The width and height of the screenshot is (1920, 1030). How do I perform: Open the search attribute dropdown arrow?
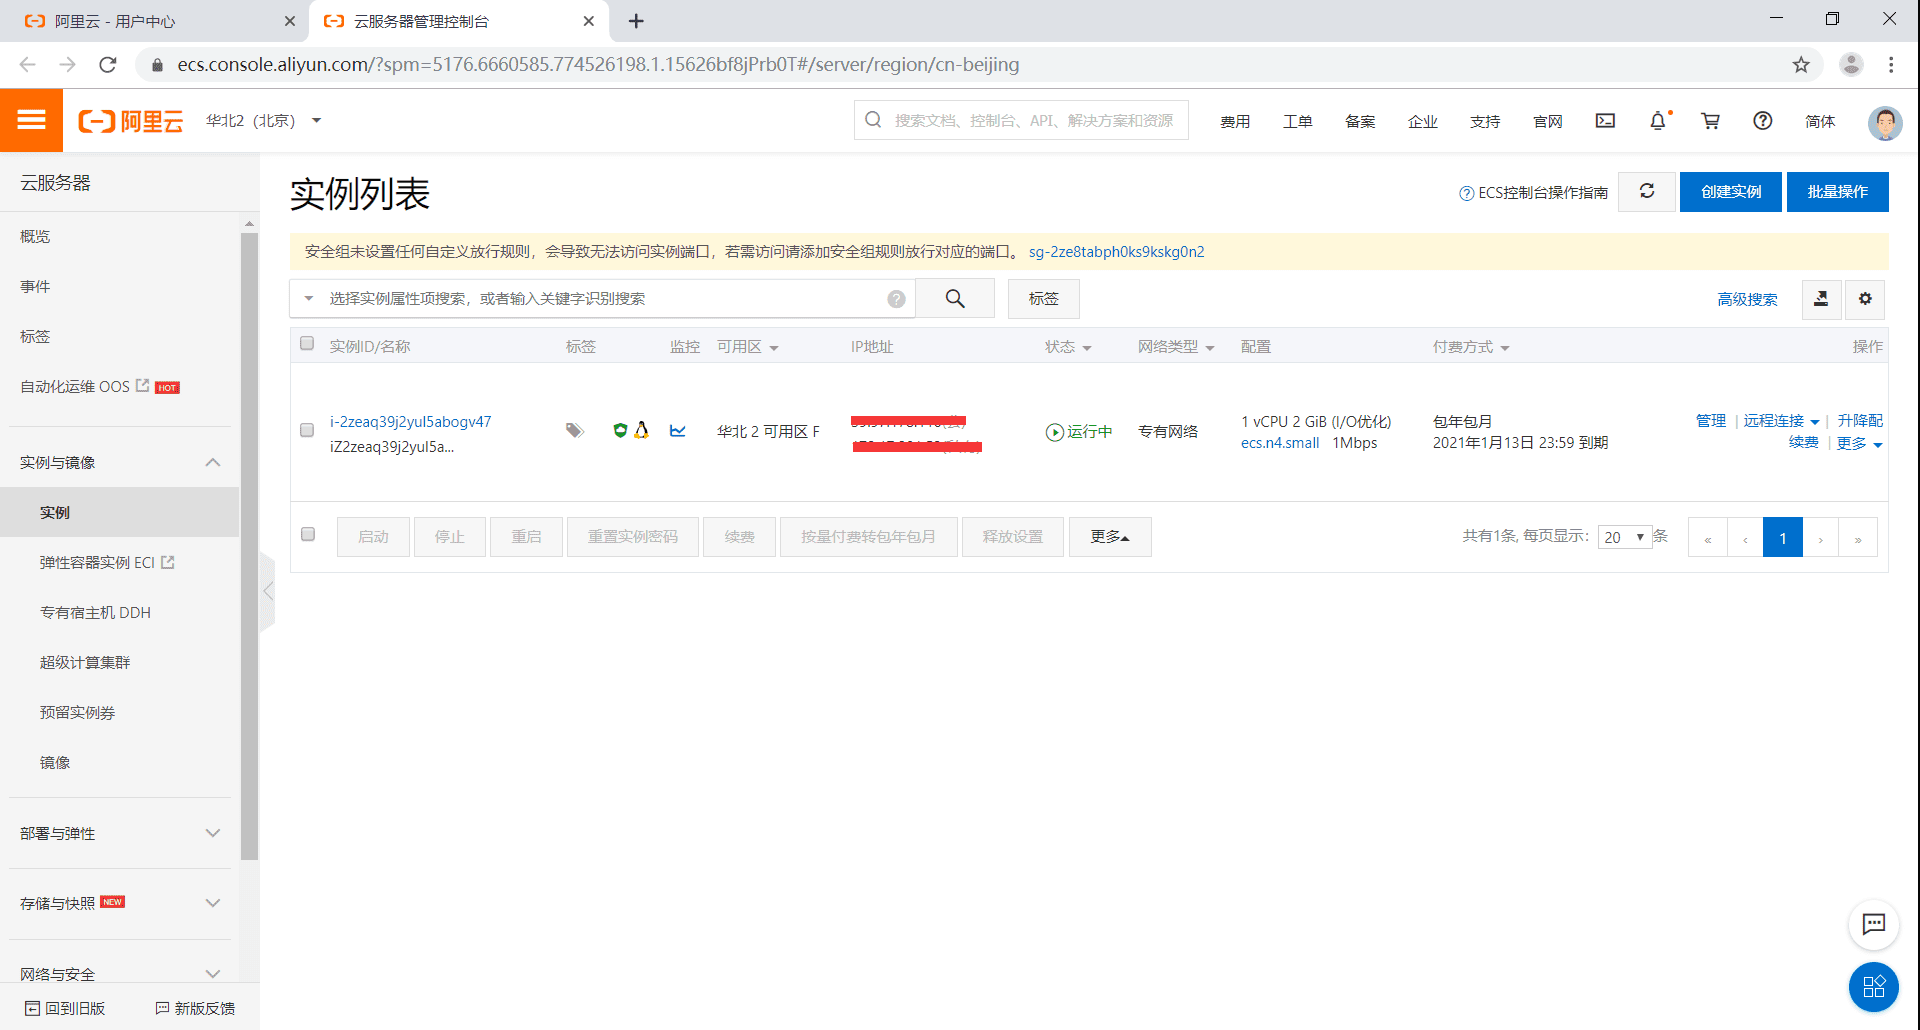309,298
